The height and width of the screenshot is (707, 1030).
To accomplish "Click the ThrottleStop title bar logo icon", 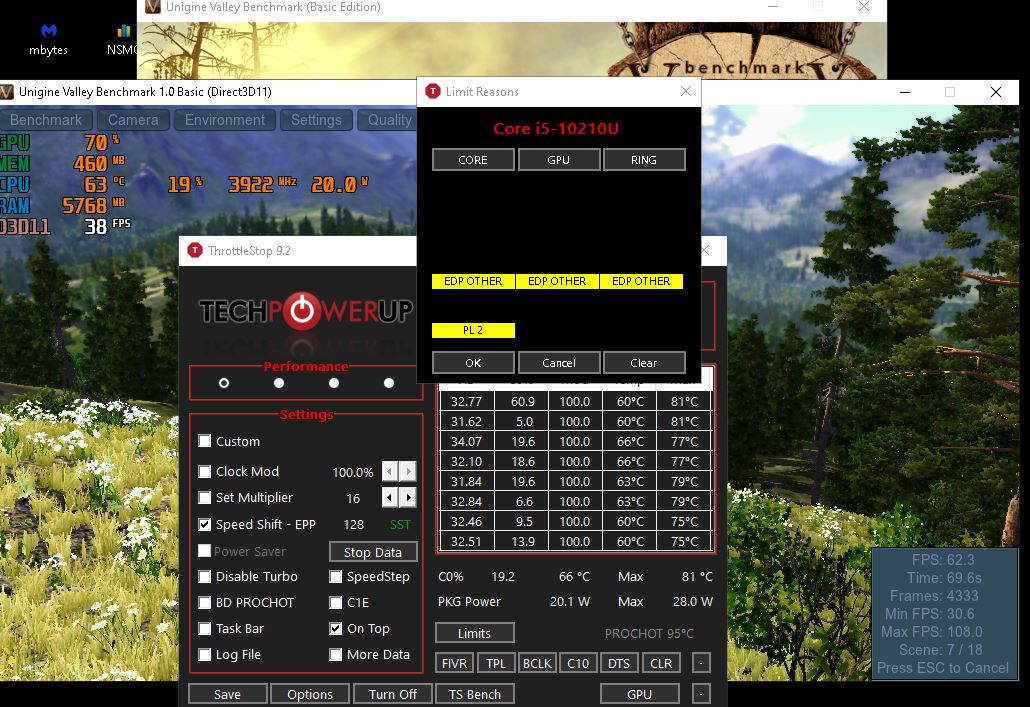I will tap(195, 250).
